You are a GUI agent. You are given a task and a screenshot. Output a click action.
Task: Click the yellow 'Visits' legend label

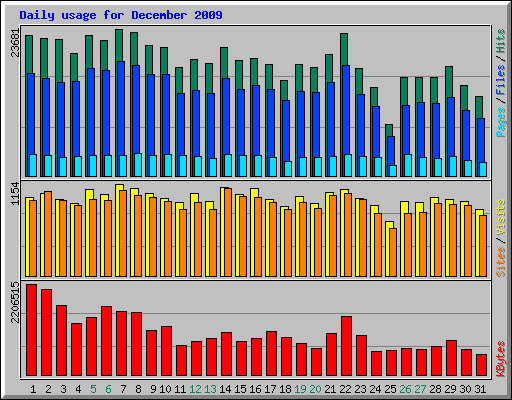501,218
